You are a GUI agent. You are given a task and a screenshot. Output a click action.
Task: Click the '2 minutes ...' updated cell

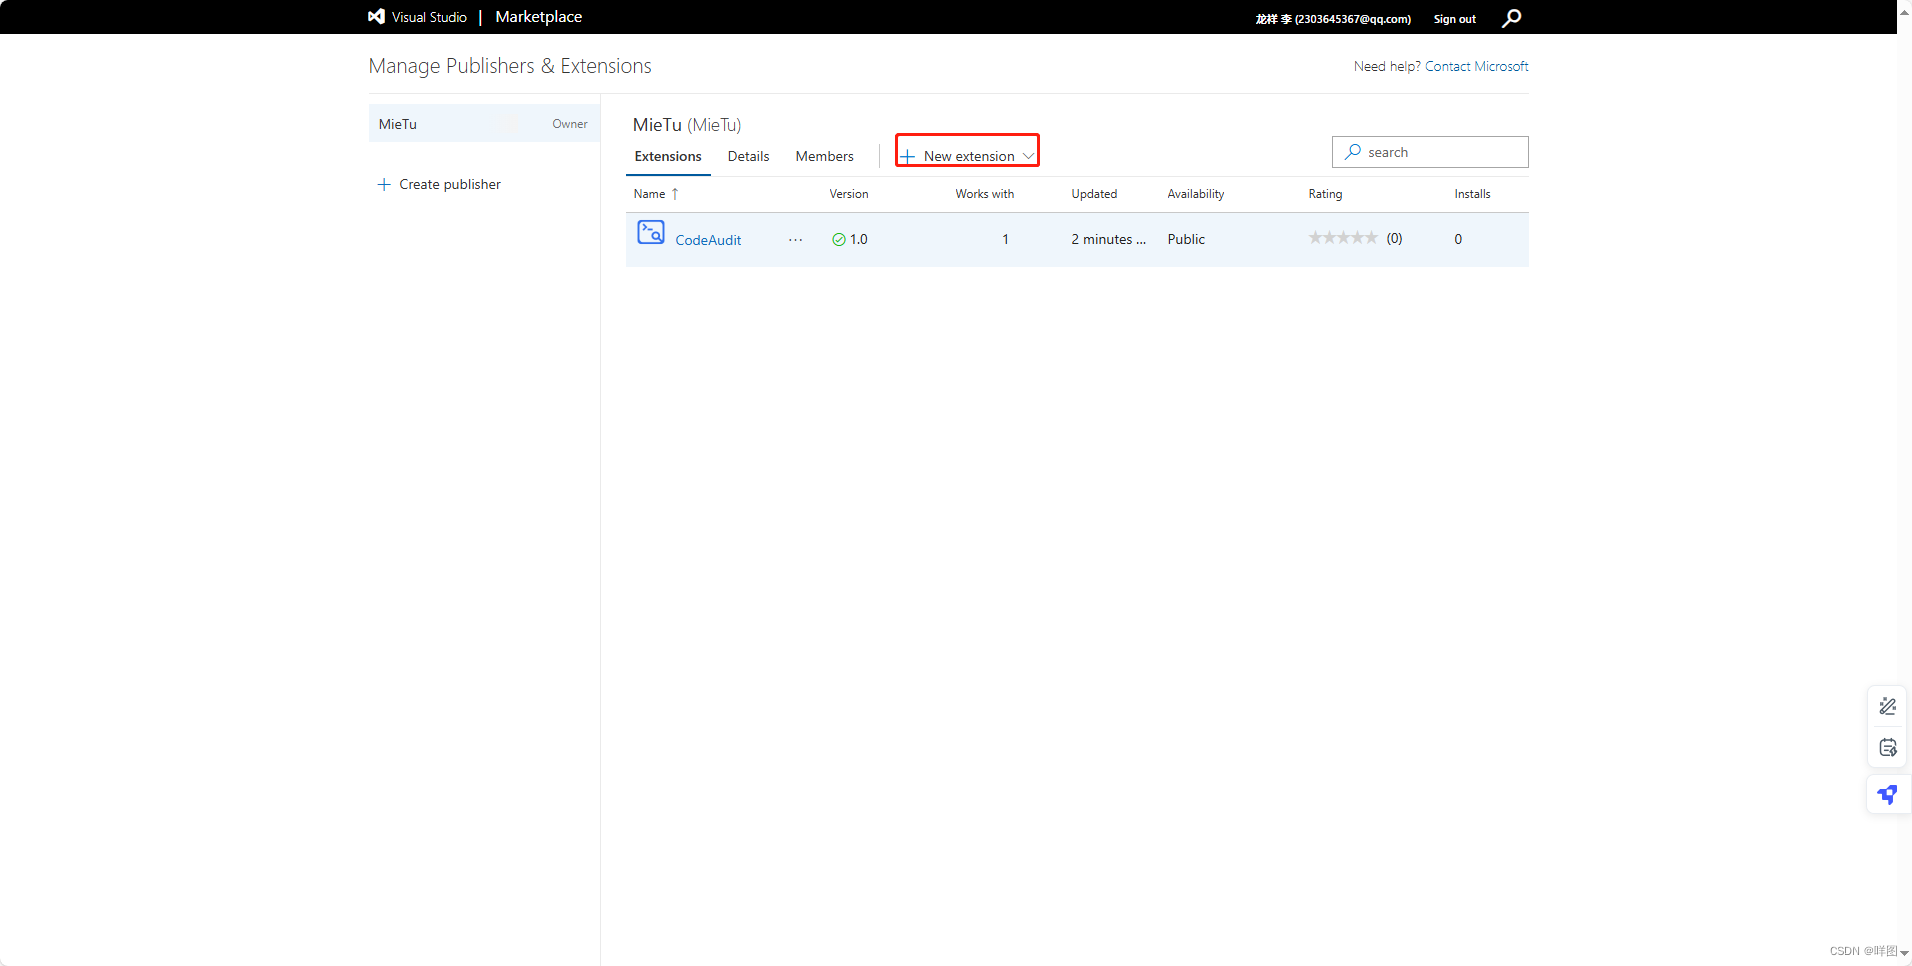(1109, 239)
